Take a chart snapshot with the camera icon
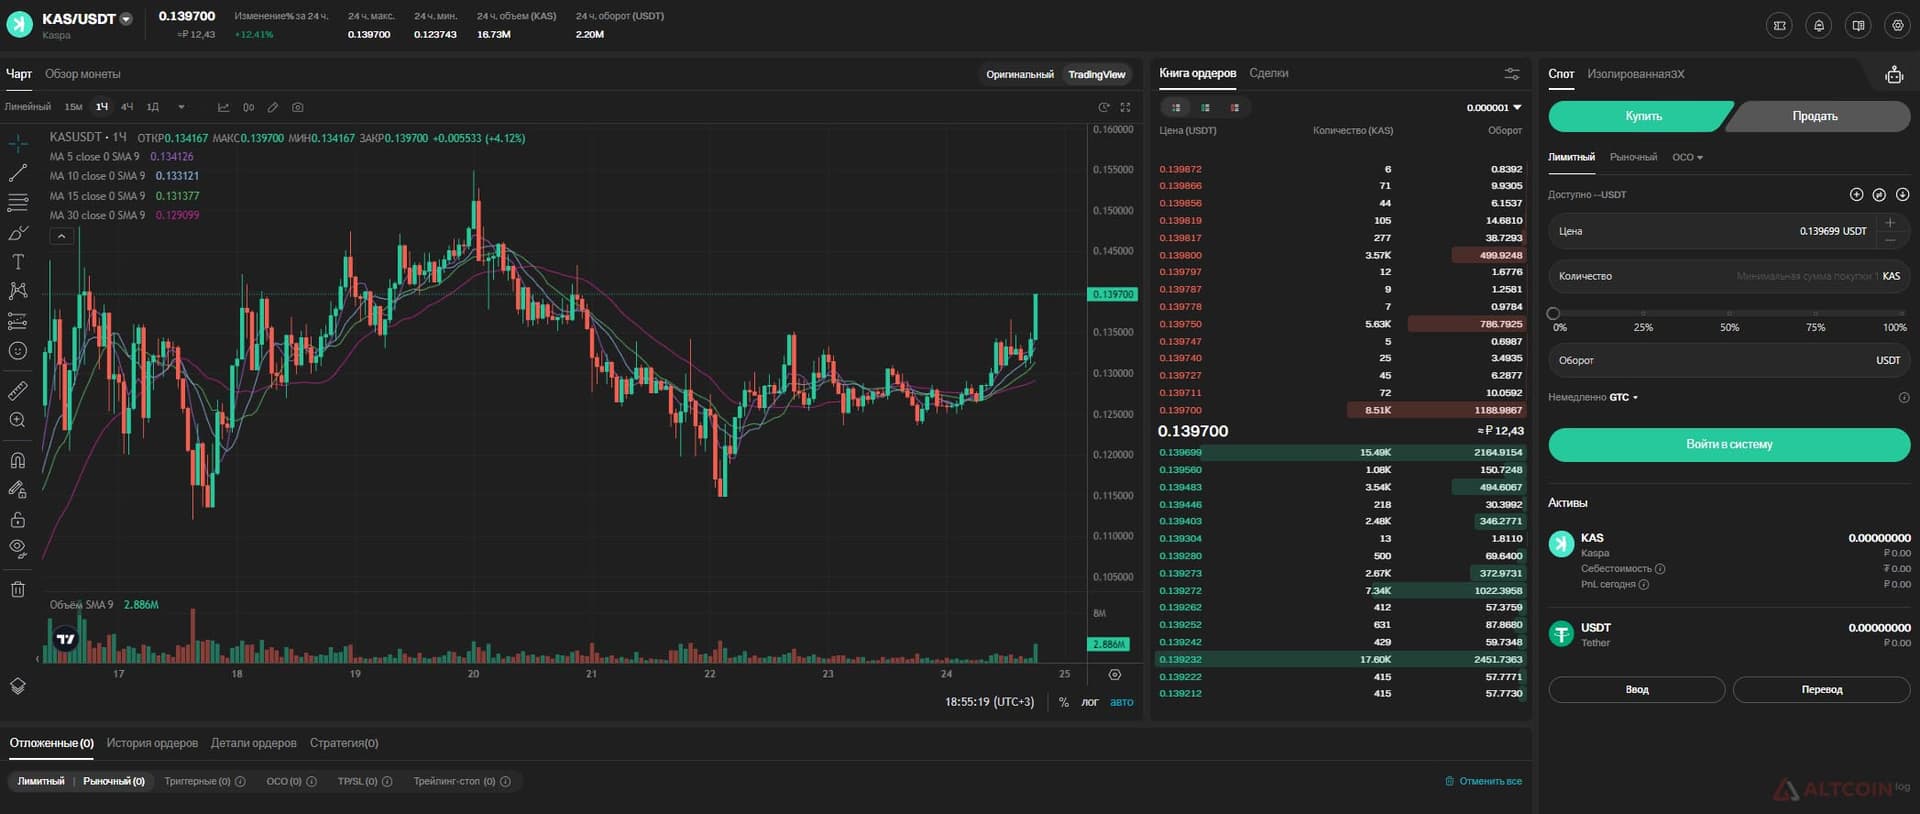Viewport: 1920px width, 814px height. coord(298,107)
